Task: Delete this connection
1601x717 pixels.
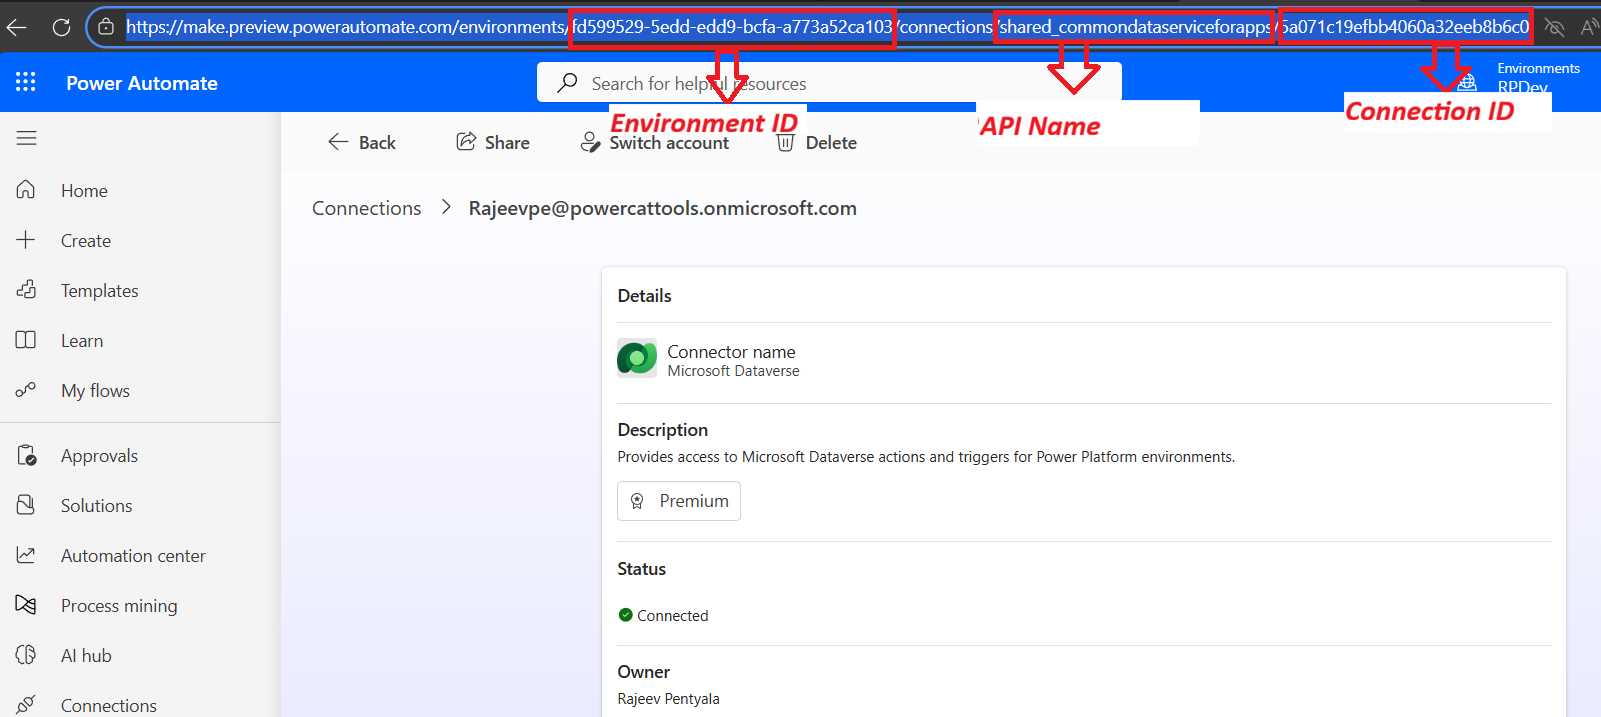Action: [817, 143]
